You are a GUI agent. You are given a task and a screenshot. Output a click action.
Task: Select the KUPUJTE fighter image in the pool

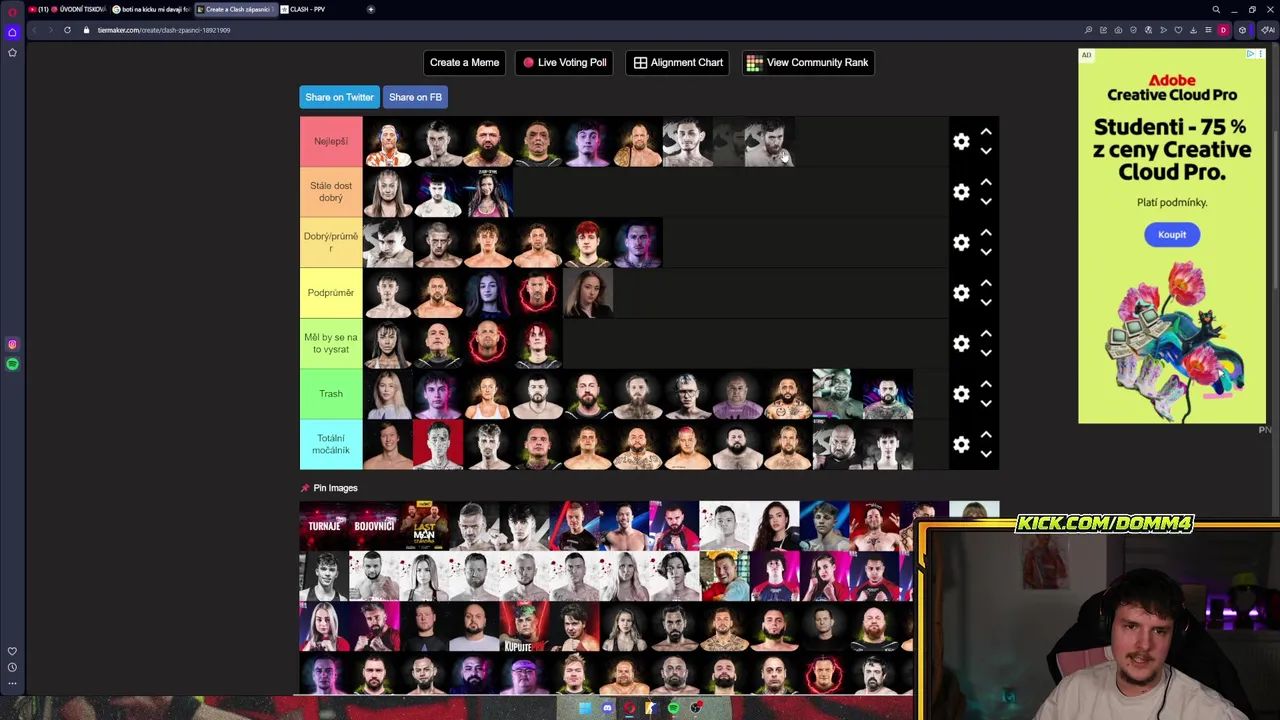click(x=524, y=626)
